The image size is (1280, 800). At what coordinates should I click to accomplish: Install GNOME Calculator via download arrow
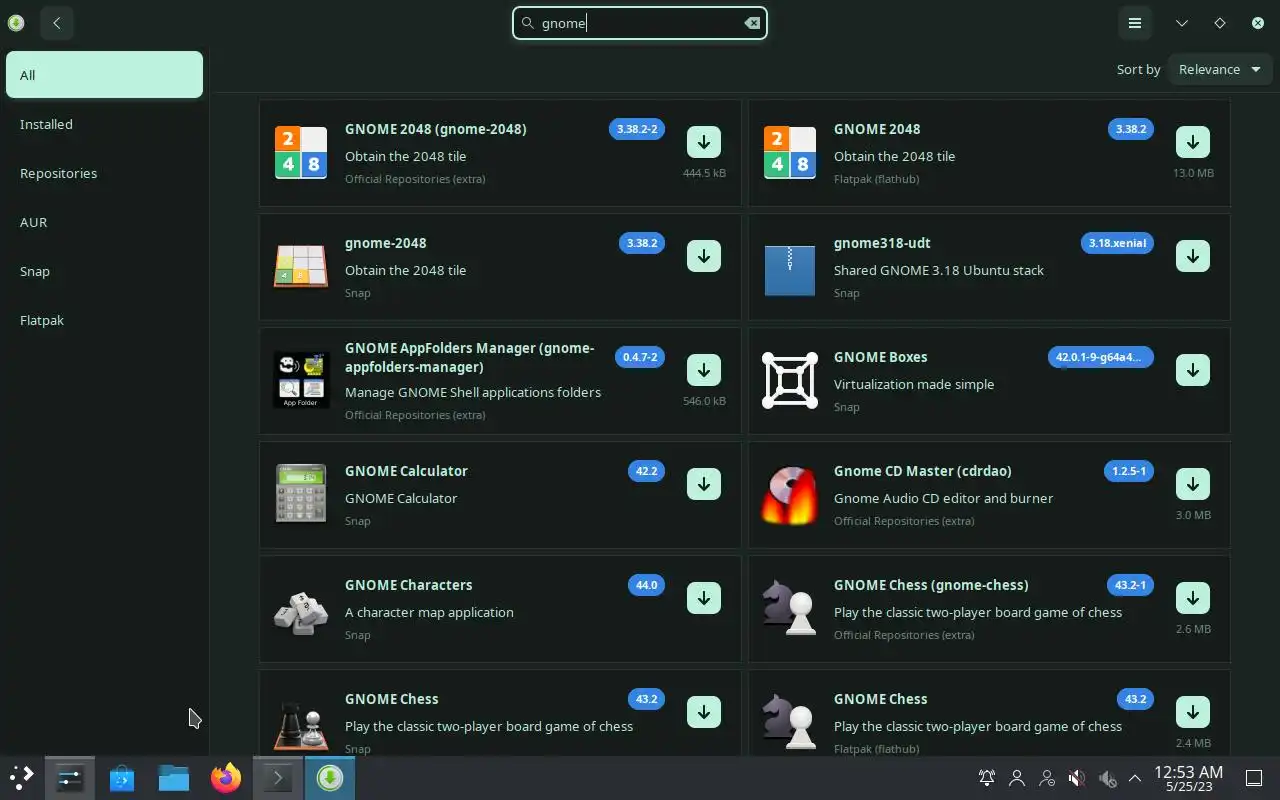[704, 484]
